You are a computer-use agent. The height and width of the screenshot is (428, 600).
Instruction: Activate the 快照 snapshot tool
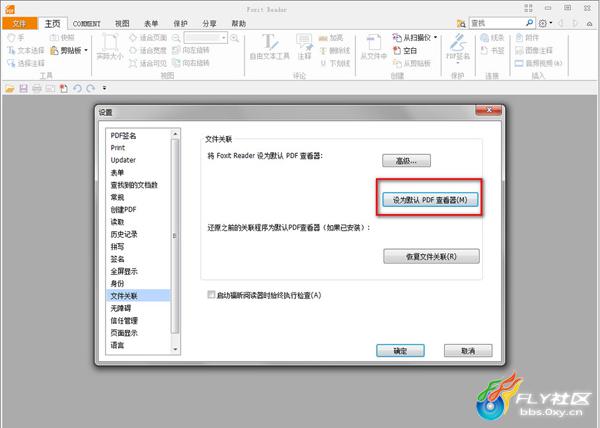62,37
